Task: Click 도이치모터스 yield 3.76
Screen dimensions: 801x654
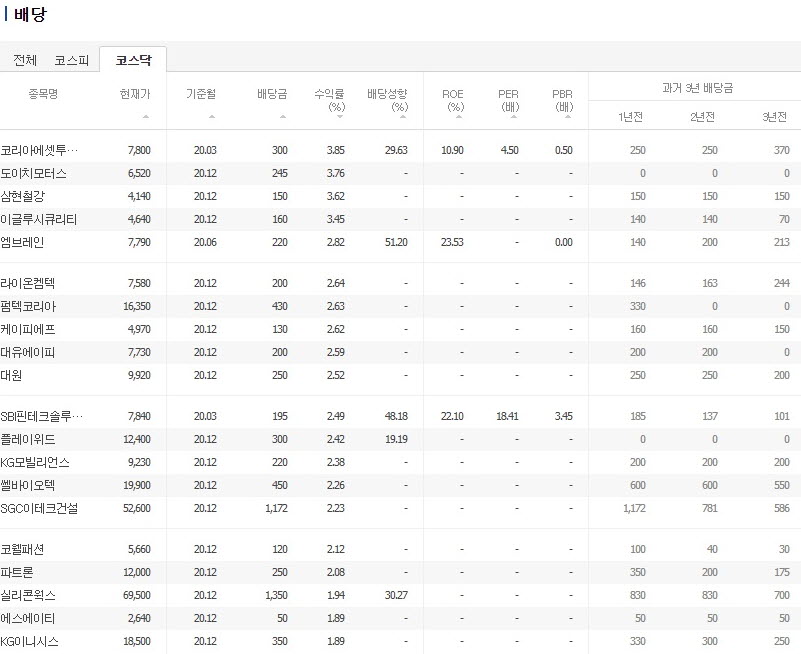Action: point(336,173)
